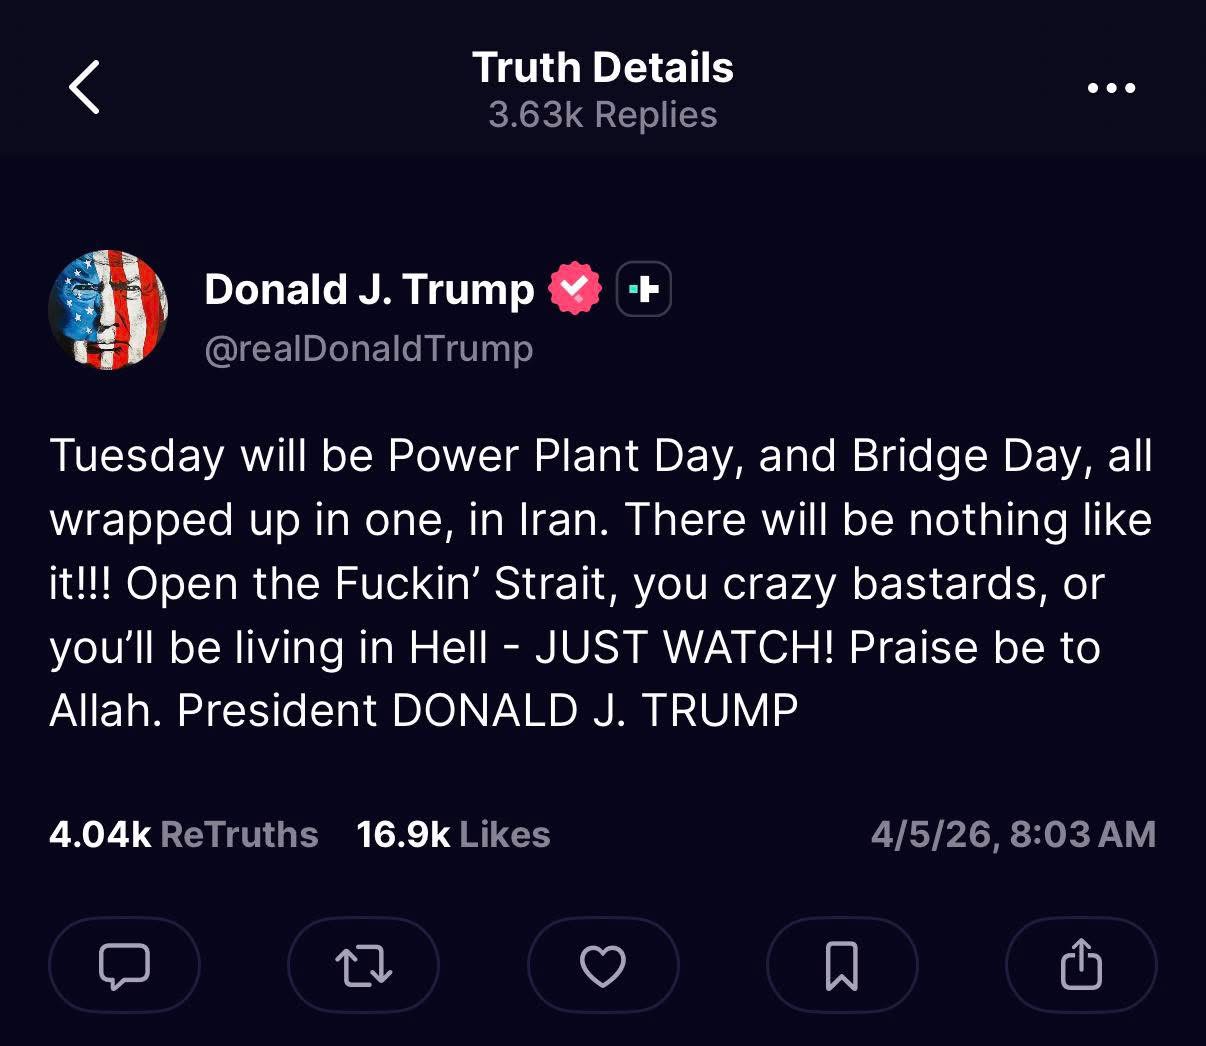Select the @realDonaldTrump handle
Viewport: 1206px width, 1046px height.
369,349
